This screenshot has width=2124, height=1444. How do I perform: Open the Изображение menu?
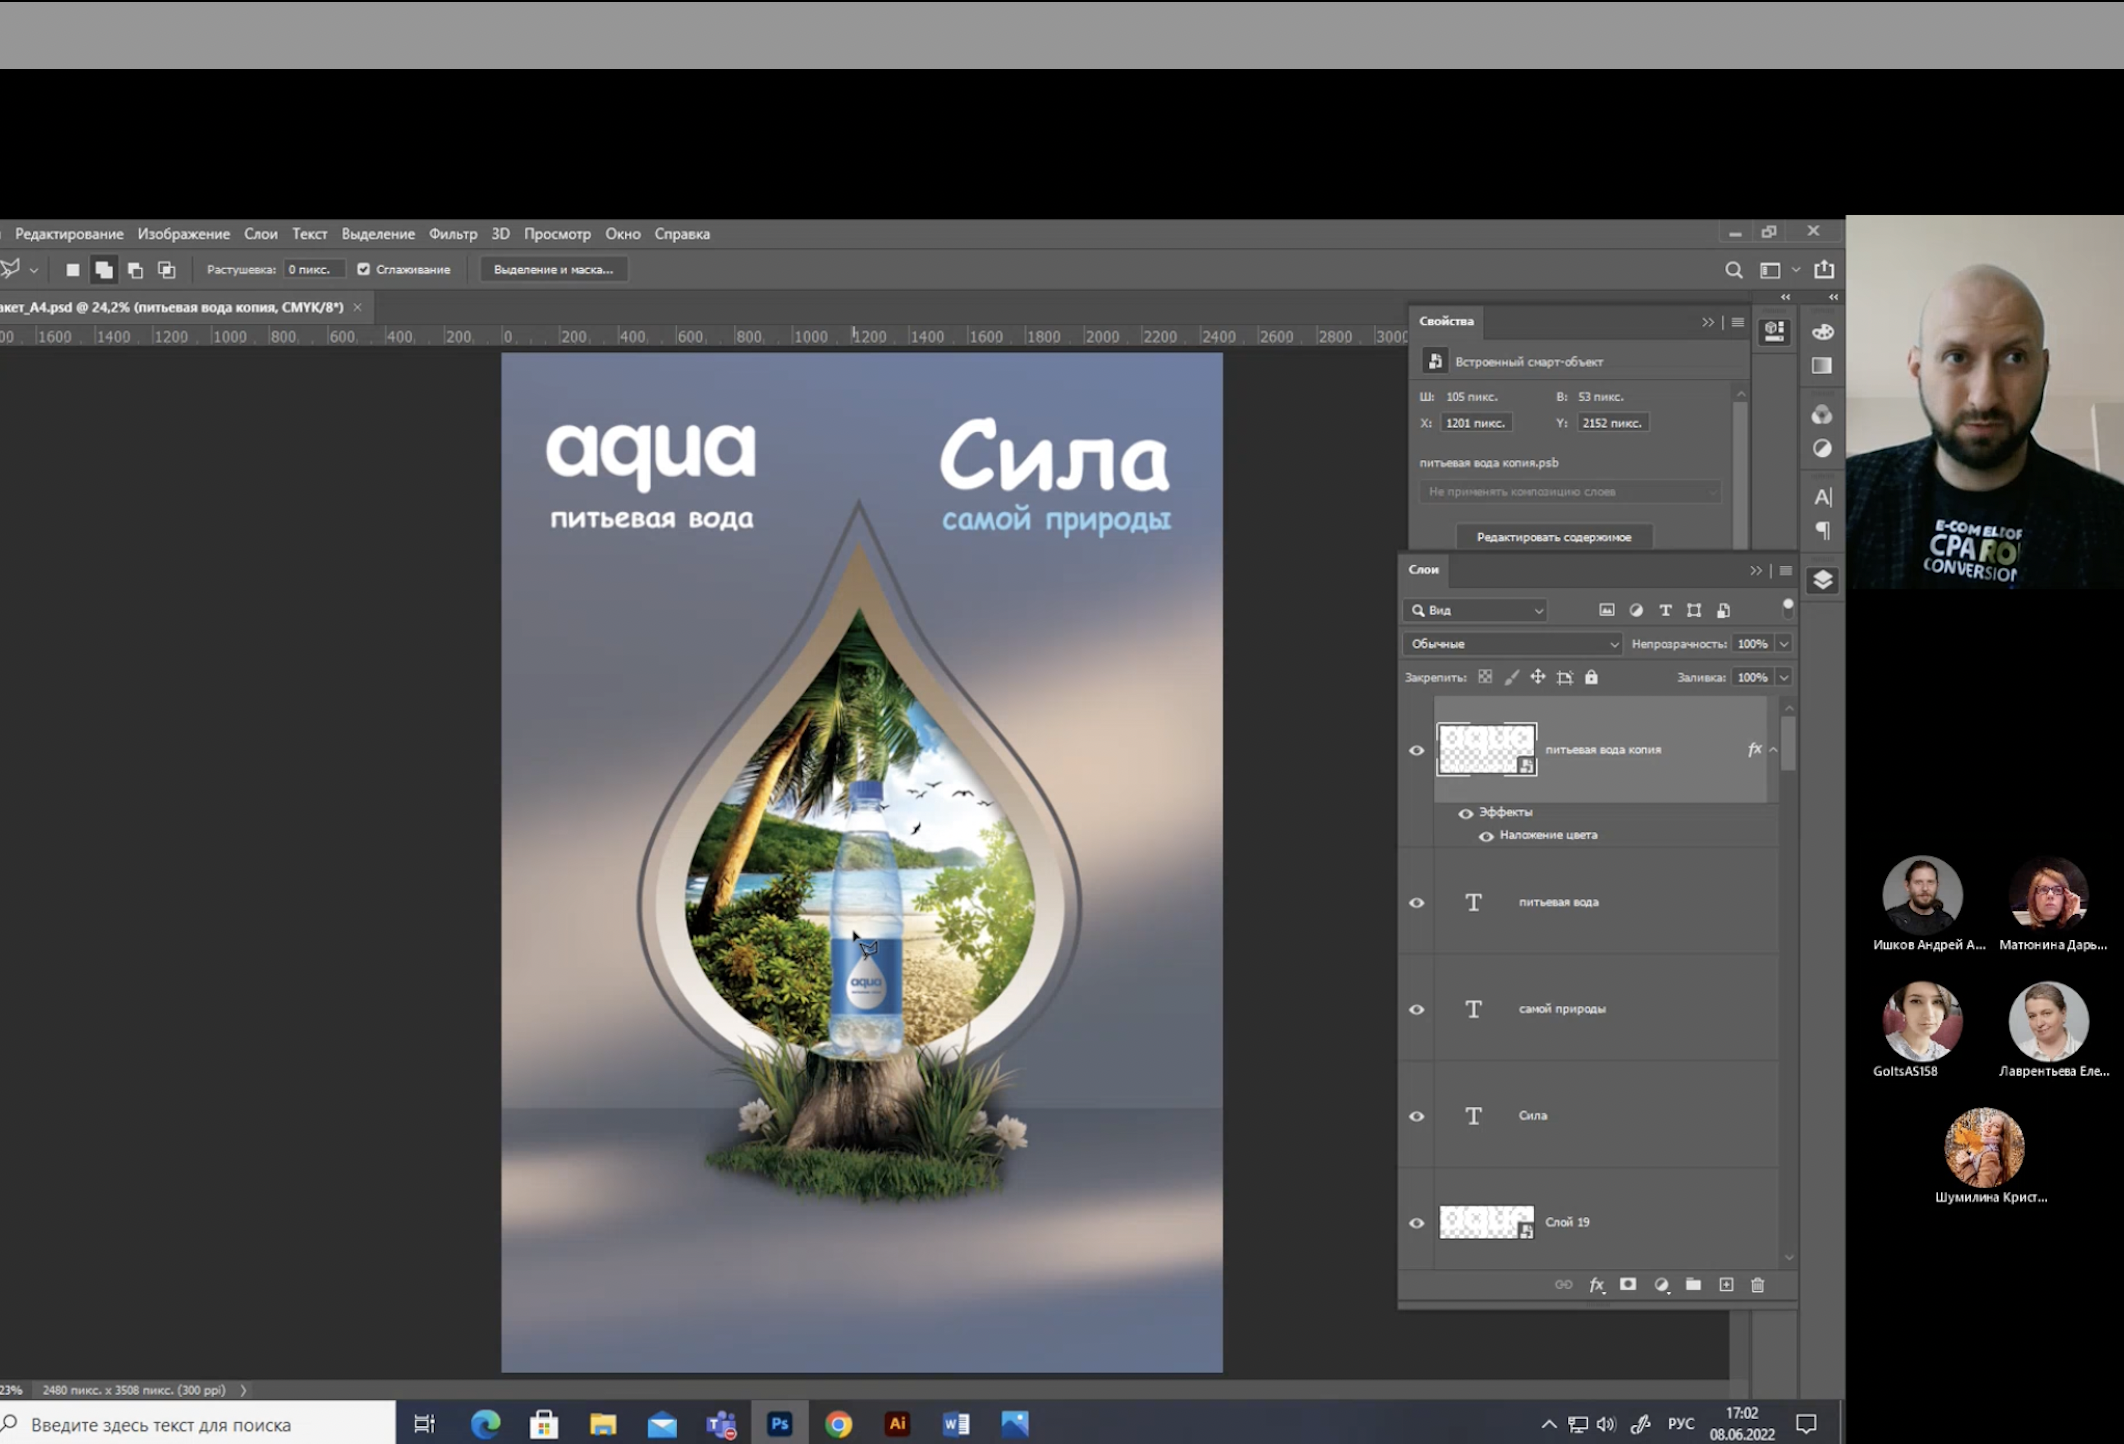[183, 234]
